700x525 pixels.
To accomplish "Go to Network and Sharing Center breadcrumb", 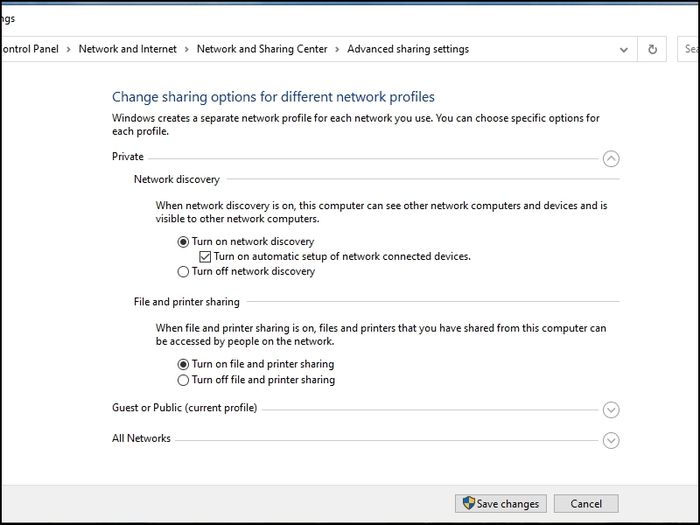I will pyautogui.click(x=262, y=49).
